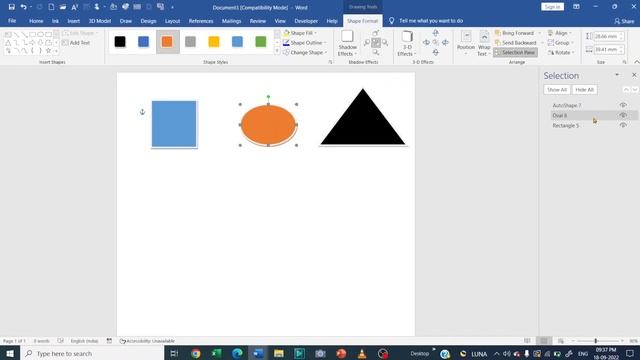Toggle the Selection Pane button

pyautogui.click(x=515, y=53)
